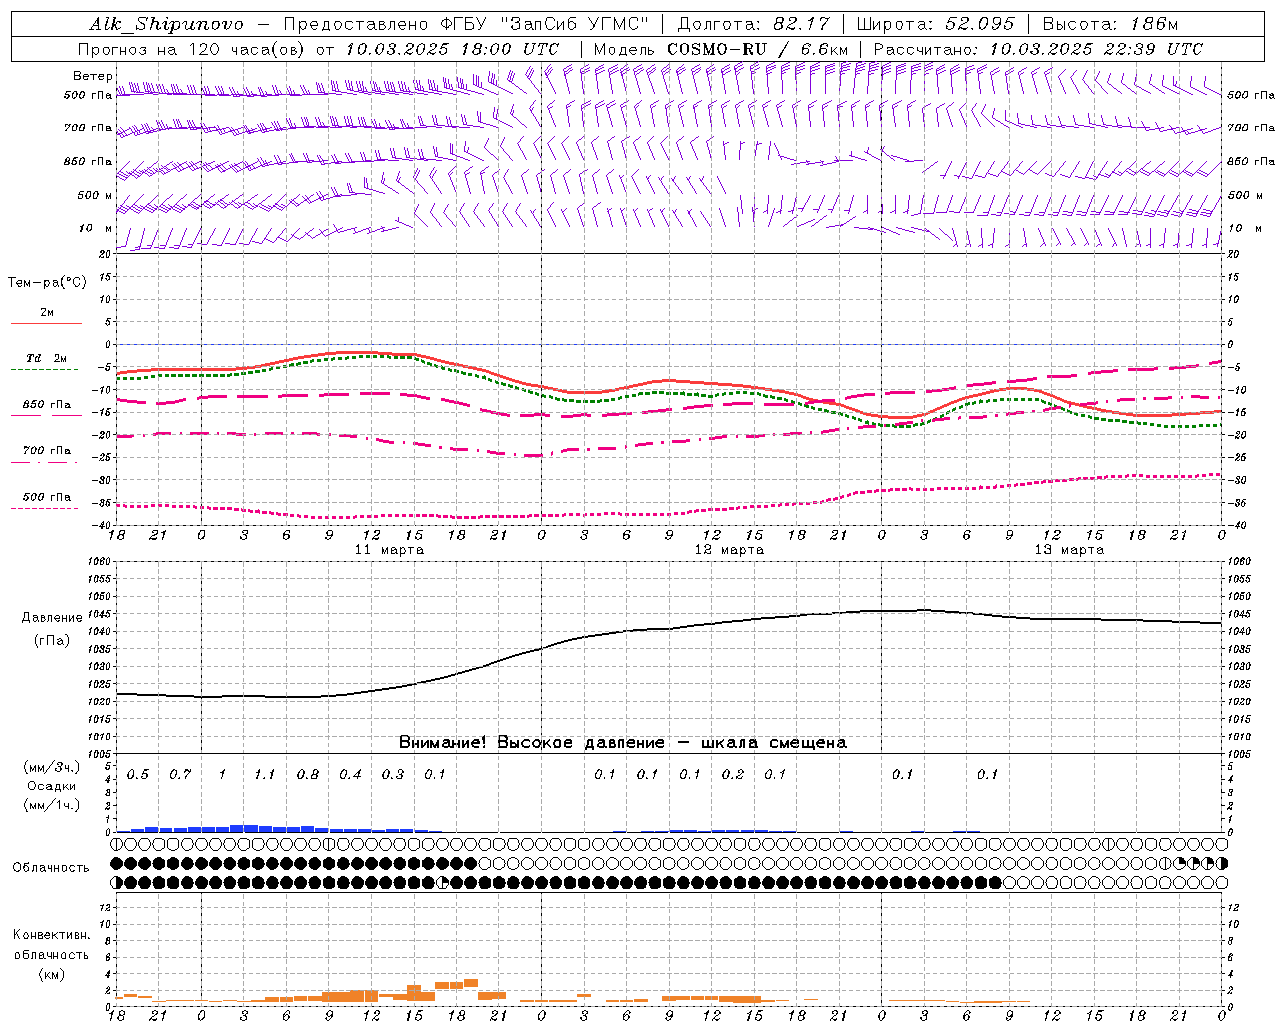Click the solid red 2м temperature curve
The height and width of the screenshot is (1024, 1280).
670,381
